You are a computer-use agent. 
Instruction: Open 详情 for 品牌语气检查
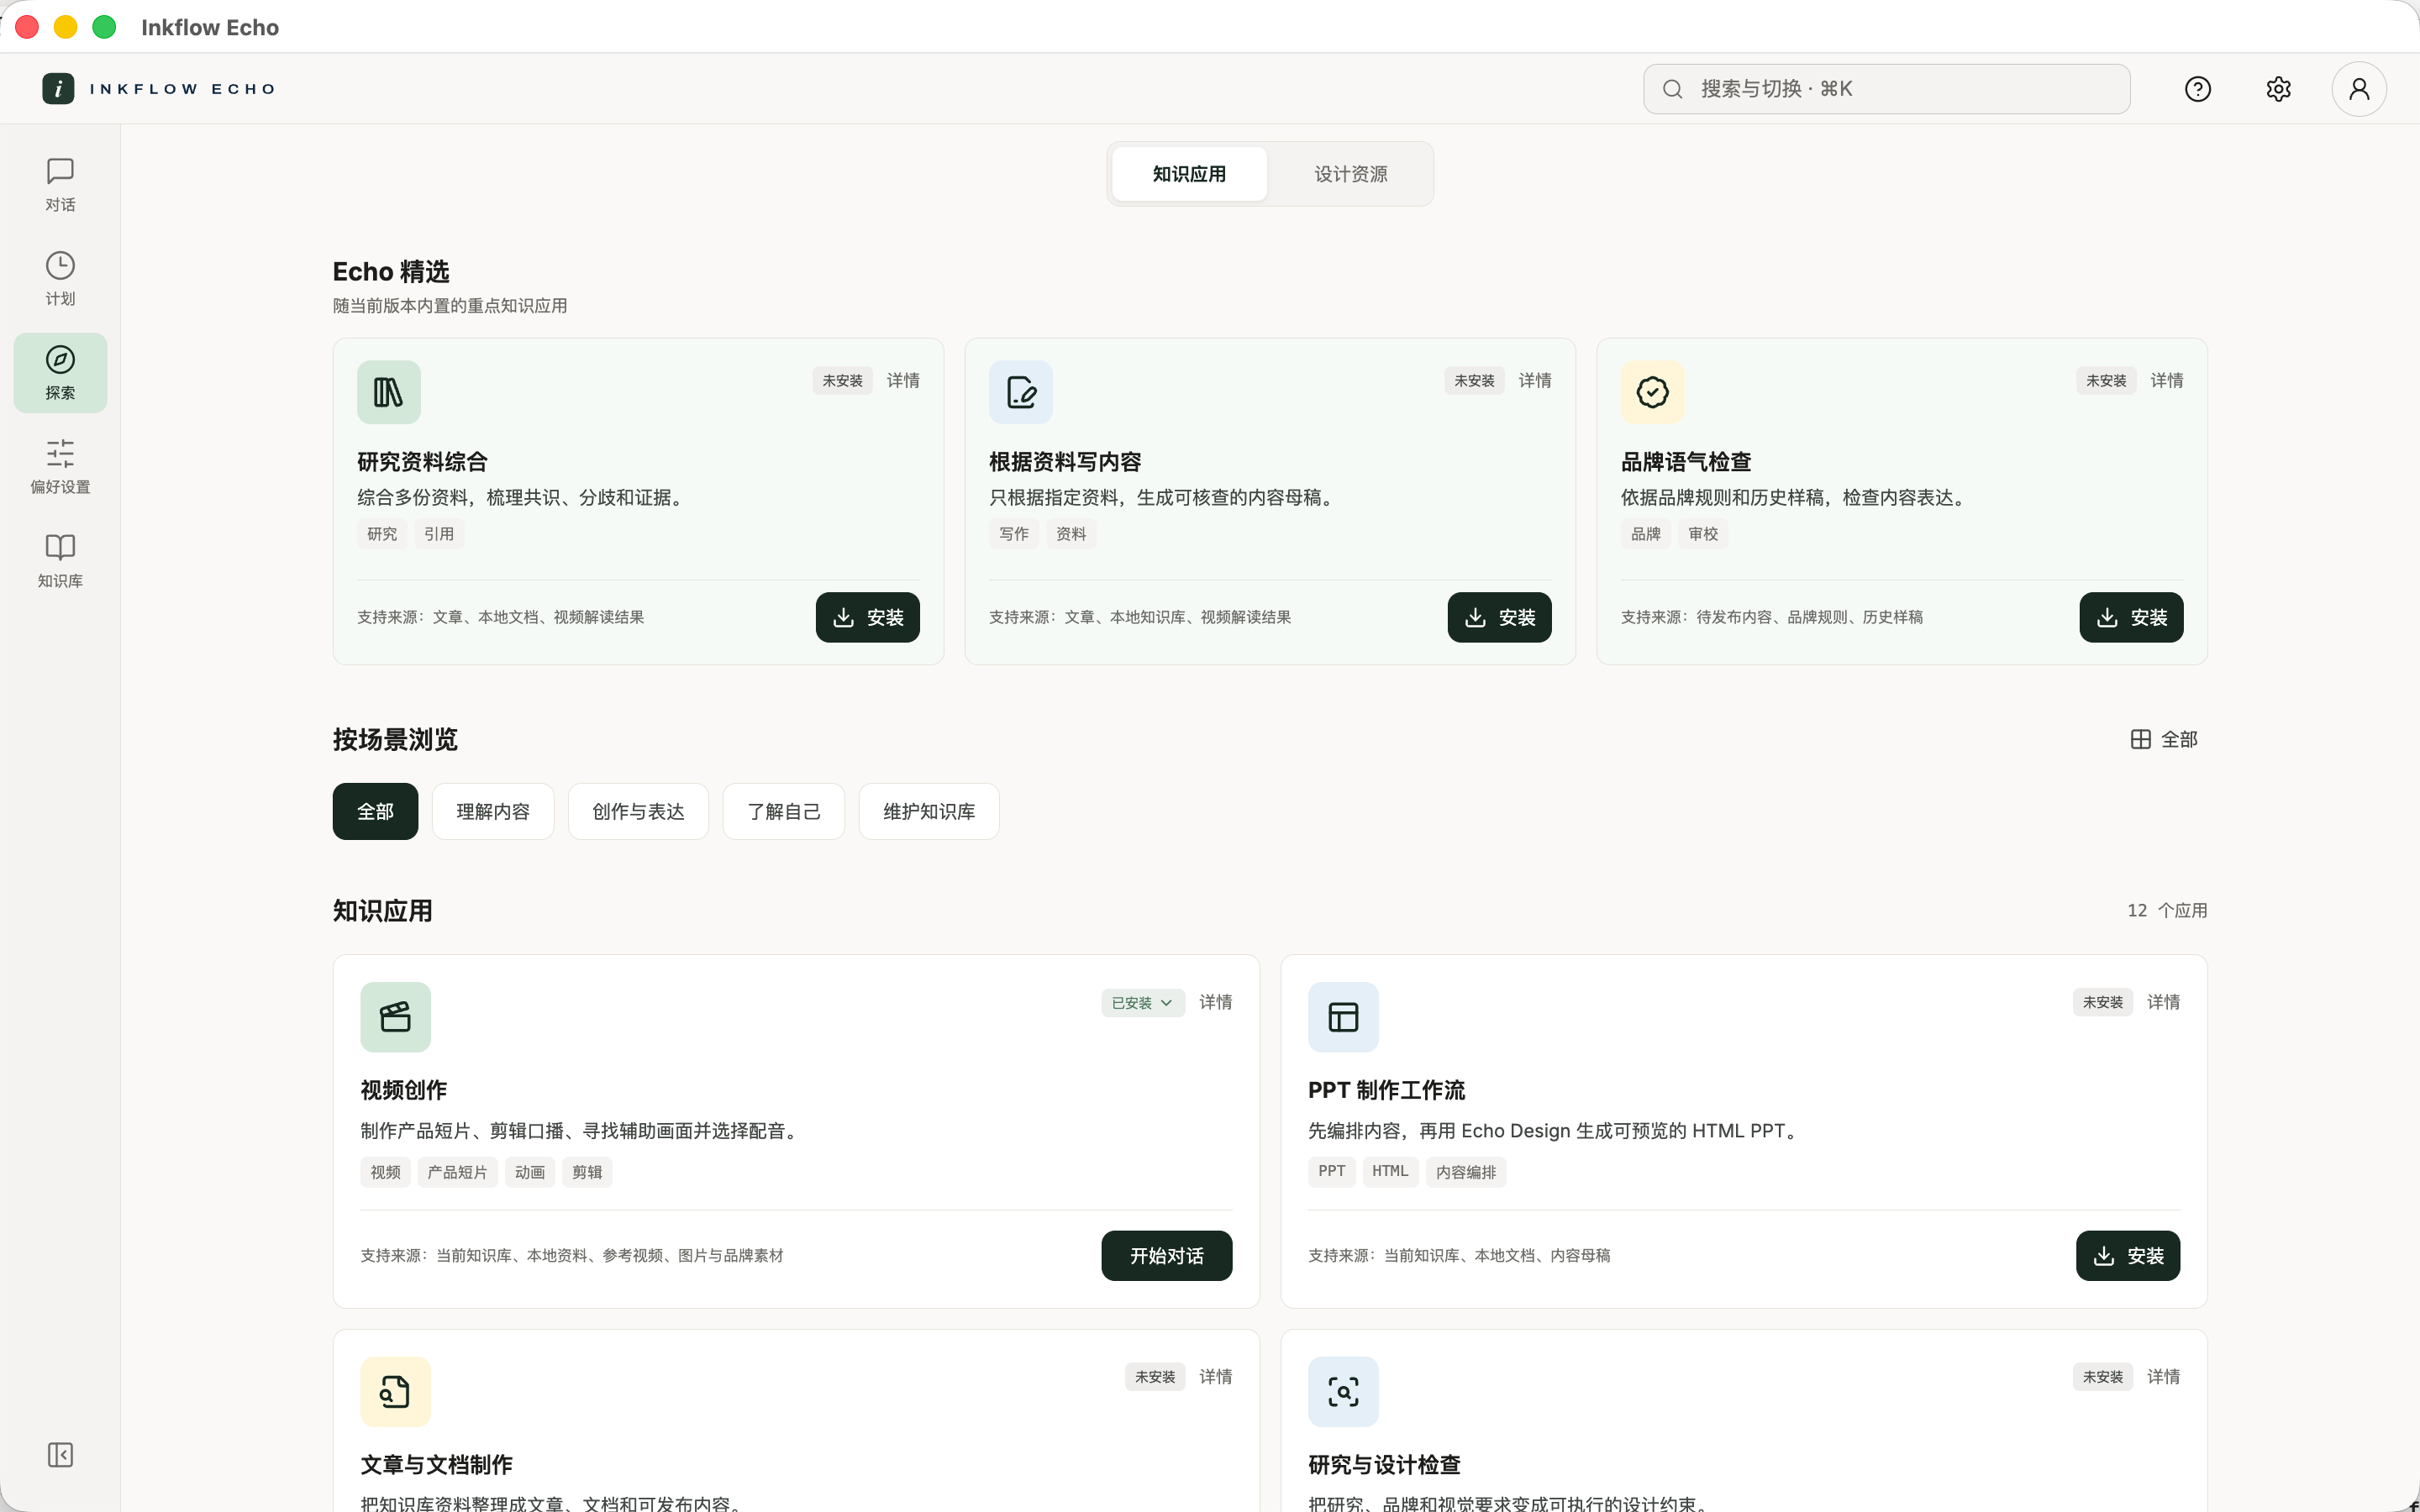[x=2166, y=380]
